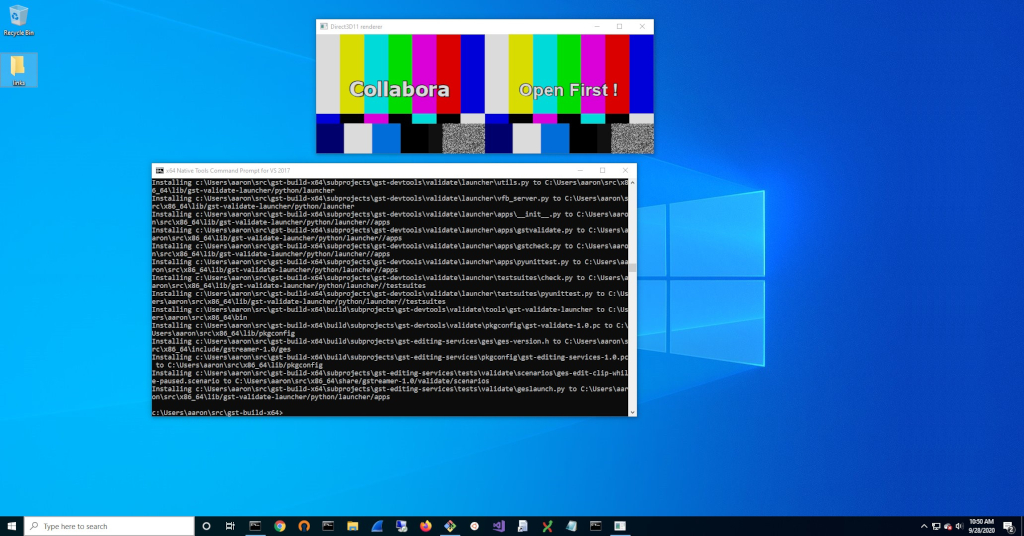Screen dimensions: 1024x536
Task: Open the green and red X app
Action: click(x=547, y=526)
